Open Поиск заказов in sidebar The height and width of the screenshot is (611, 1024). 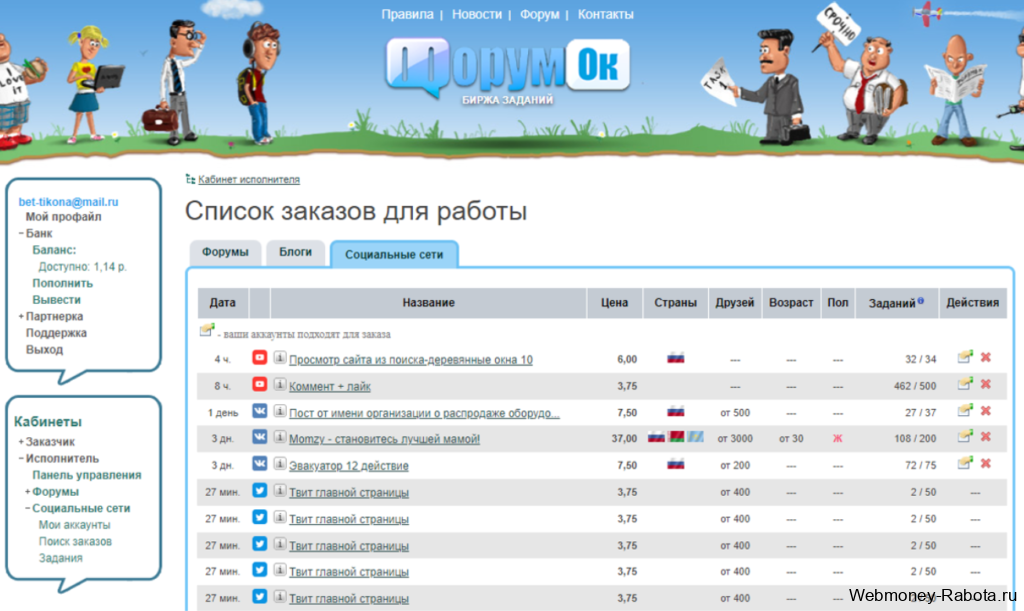pos(75,541)
